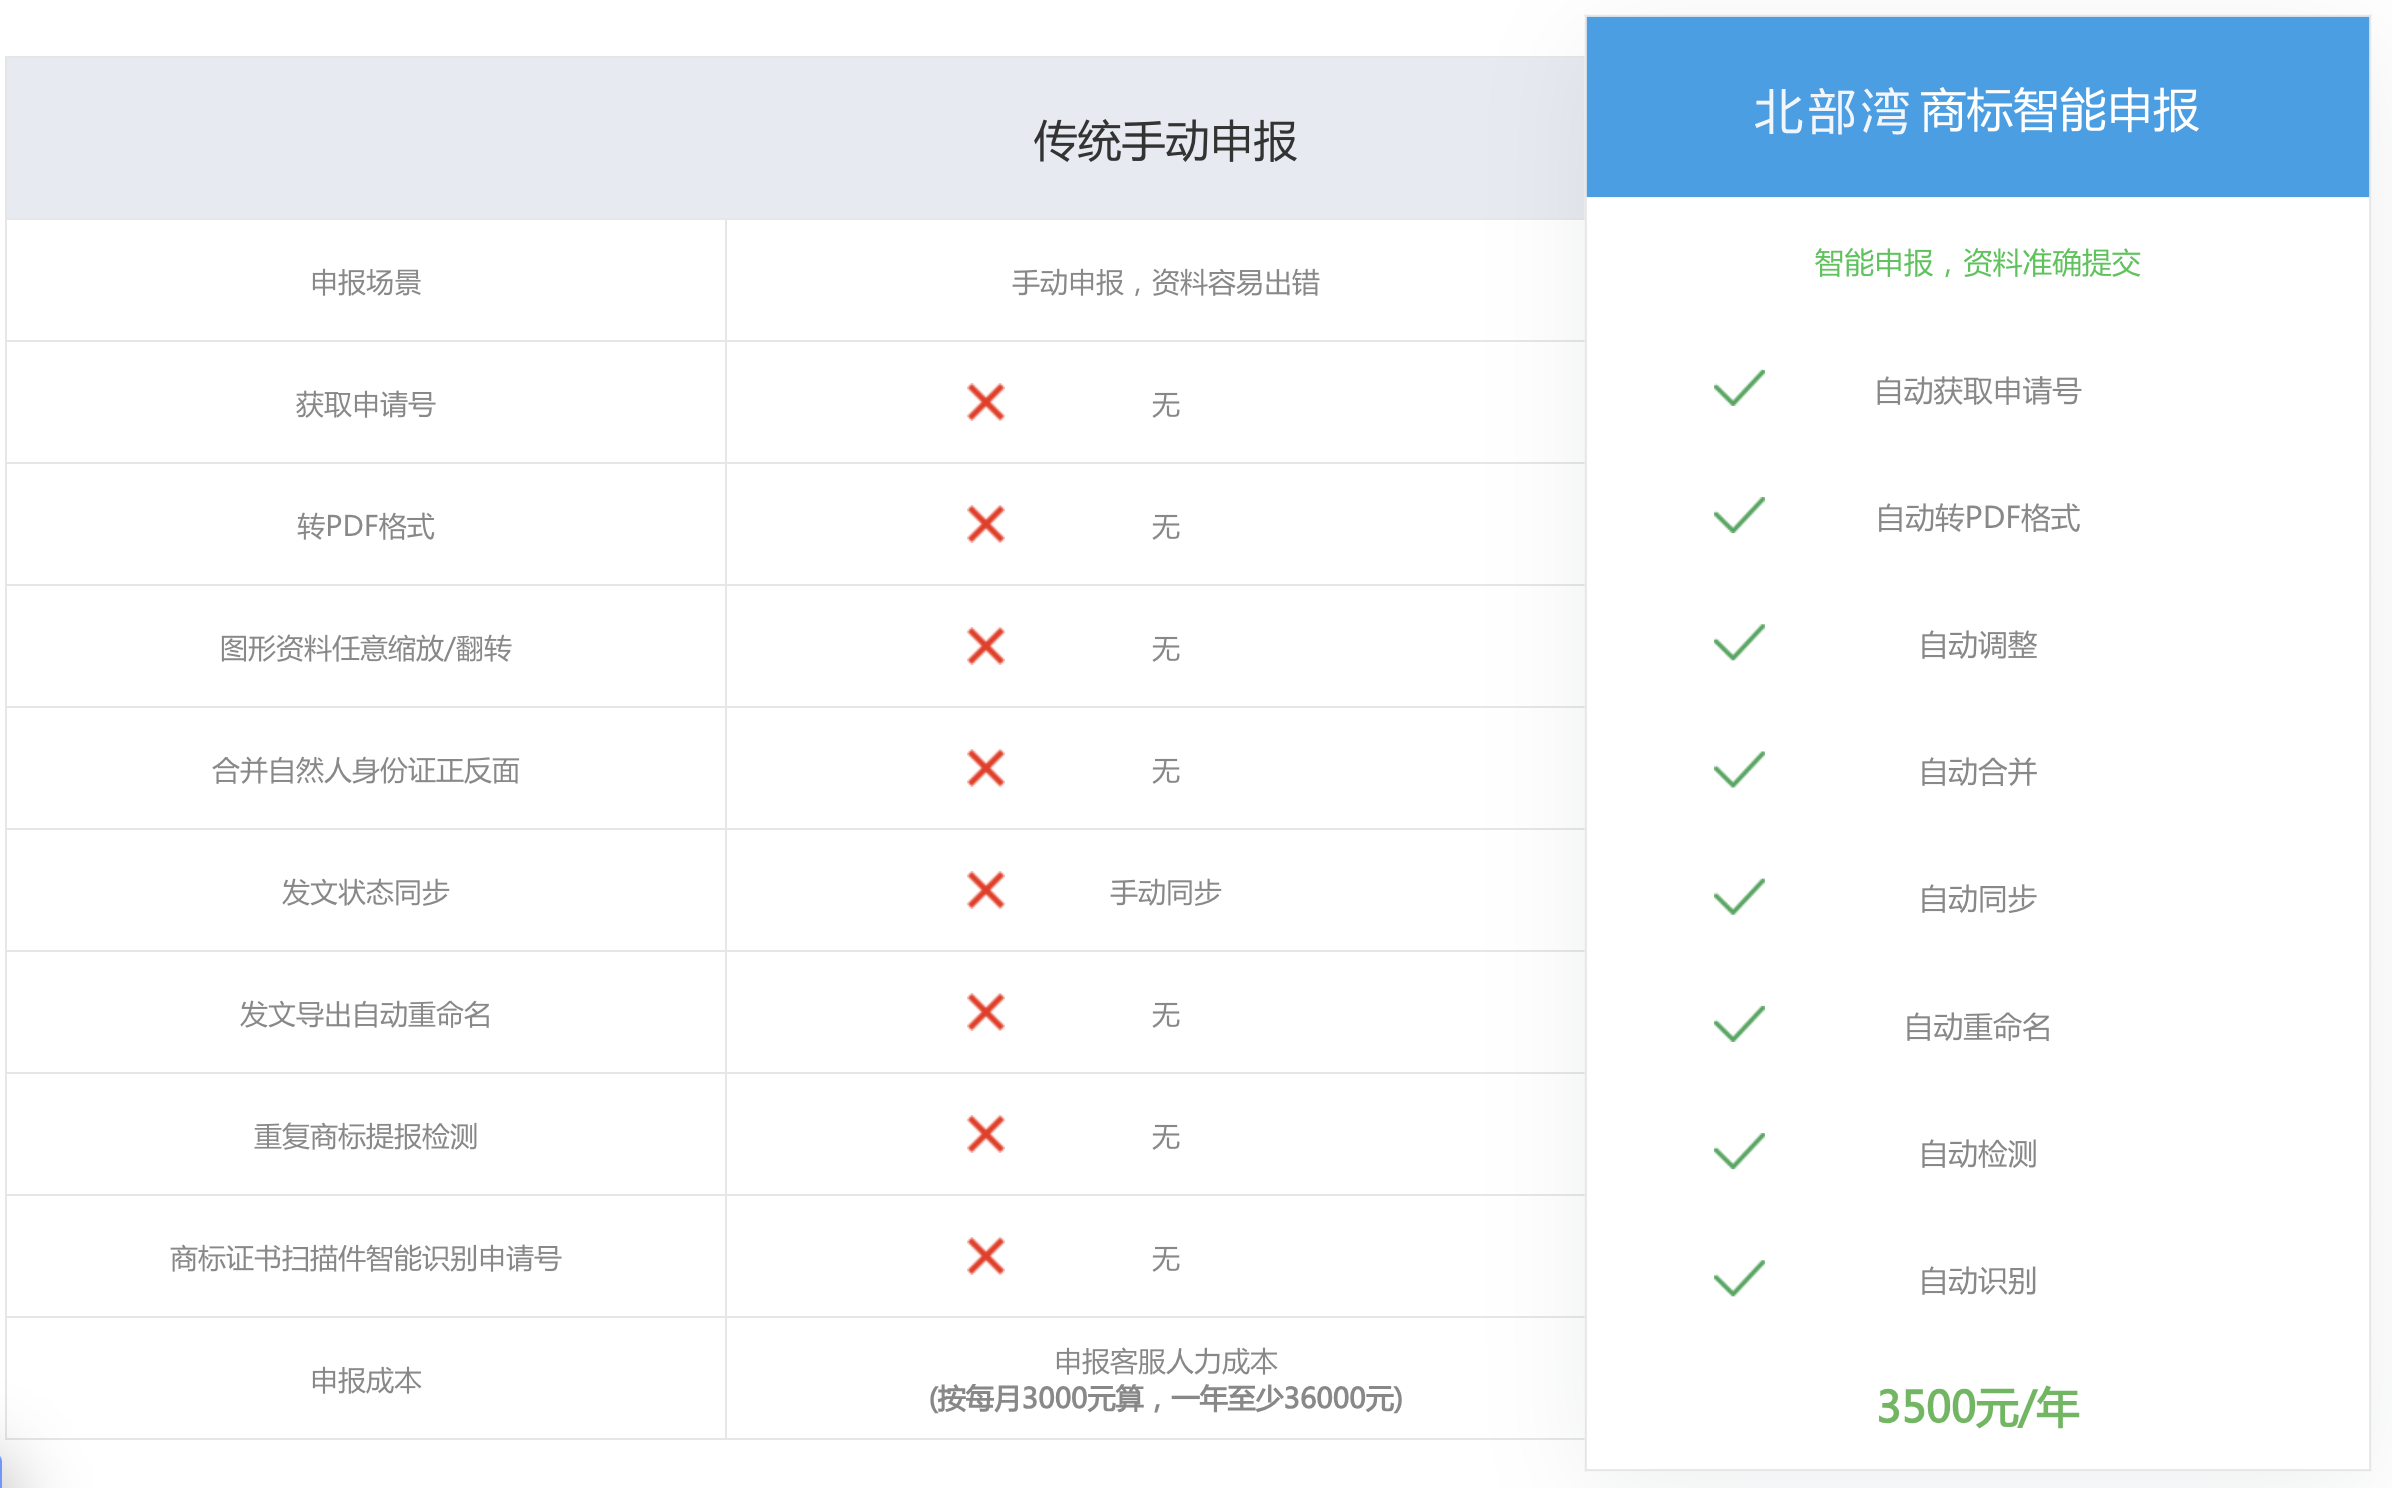This screenshot has height=1488, width=2392.
Task: Click 手动申报，资料容易出错 text
Action: [1165, 283]
